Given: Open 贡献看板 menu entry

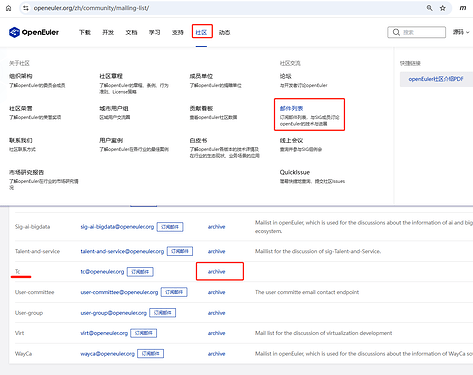Looking at the screenshot, I should [x=201, y=108].
